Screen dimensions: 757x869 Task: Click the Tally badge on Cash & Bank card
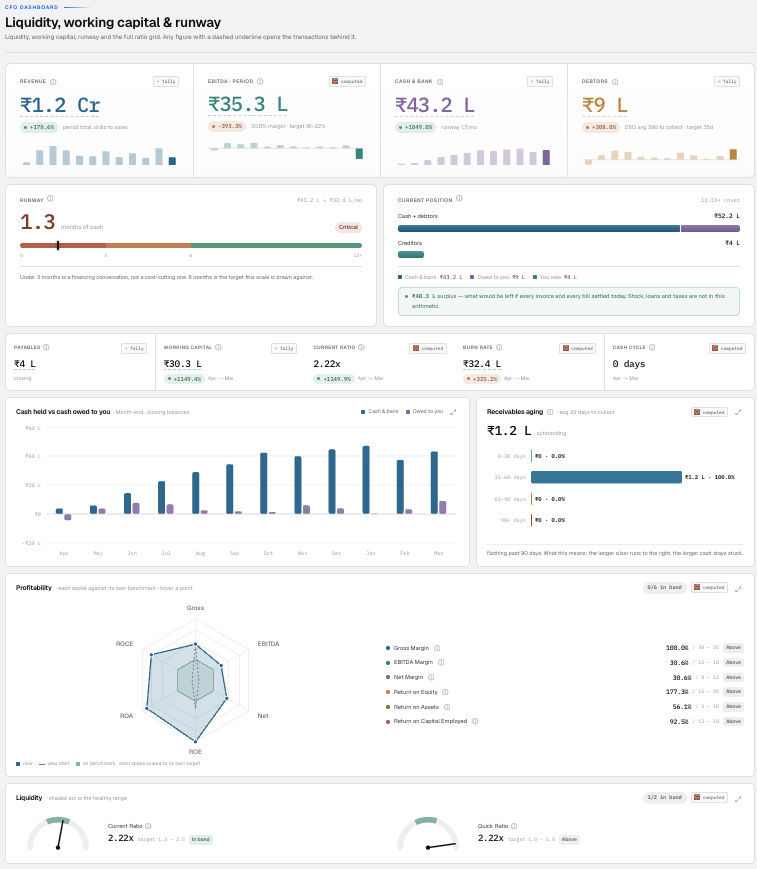coord(540,81)
